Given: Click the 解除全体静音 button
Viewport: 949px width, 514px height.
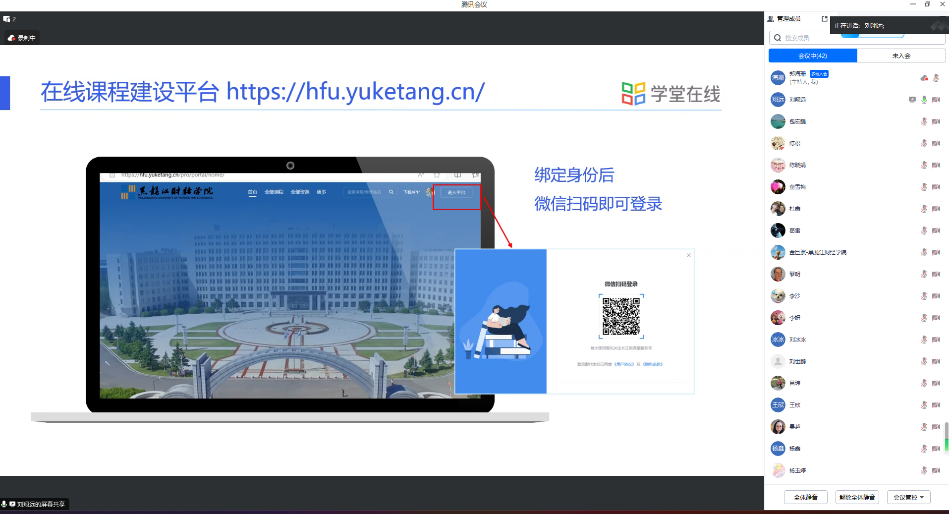Looking at the screenshot, I should pyautogui.click(x=856, y=497).
